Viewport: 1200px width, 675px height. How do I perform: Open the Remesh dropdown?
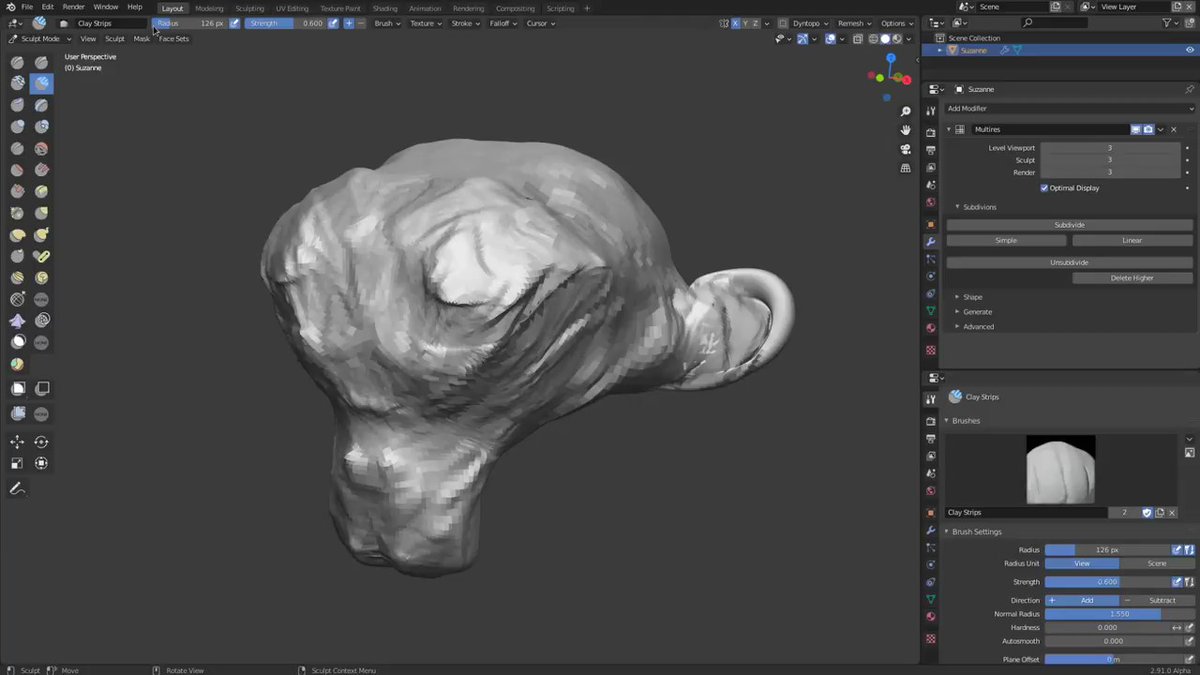[x=855, y=23]
